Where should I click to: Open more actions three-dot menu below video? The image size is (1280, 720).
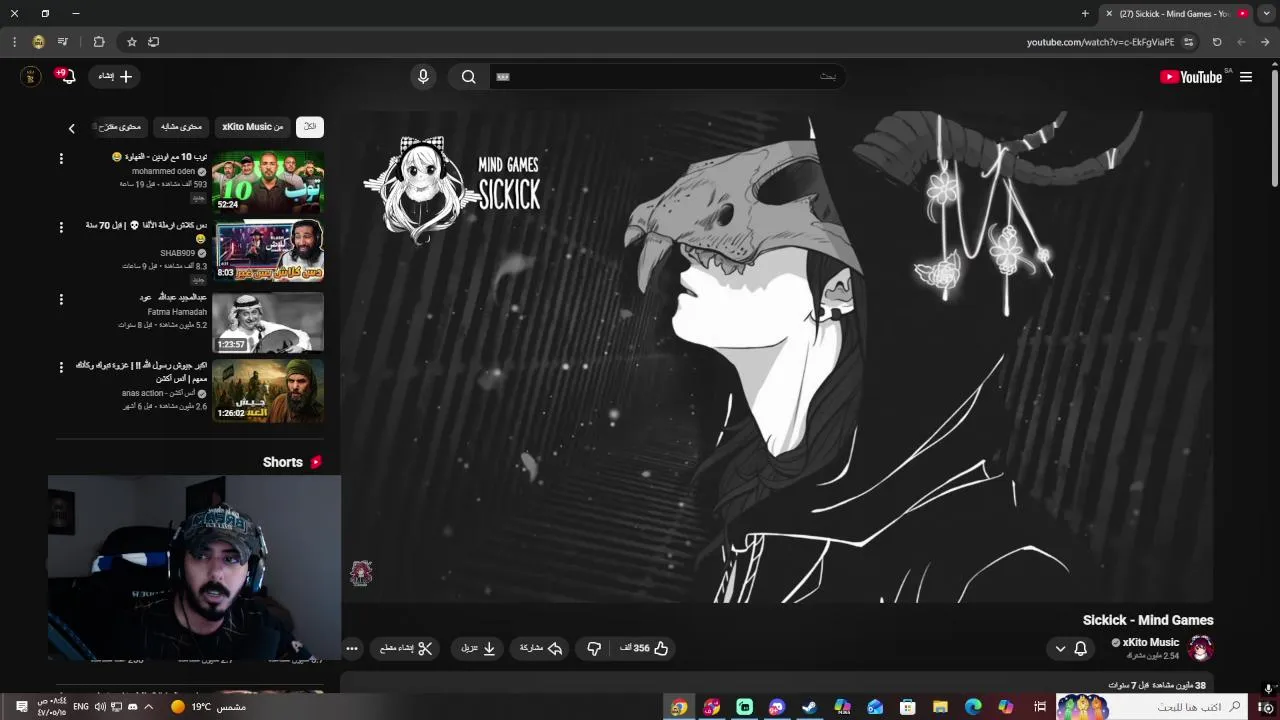[352, 648]
